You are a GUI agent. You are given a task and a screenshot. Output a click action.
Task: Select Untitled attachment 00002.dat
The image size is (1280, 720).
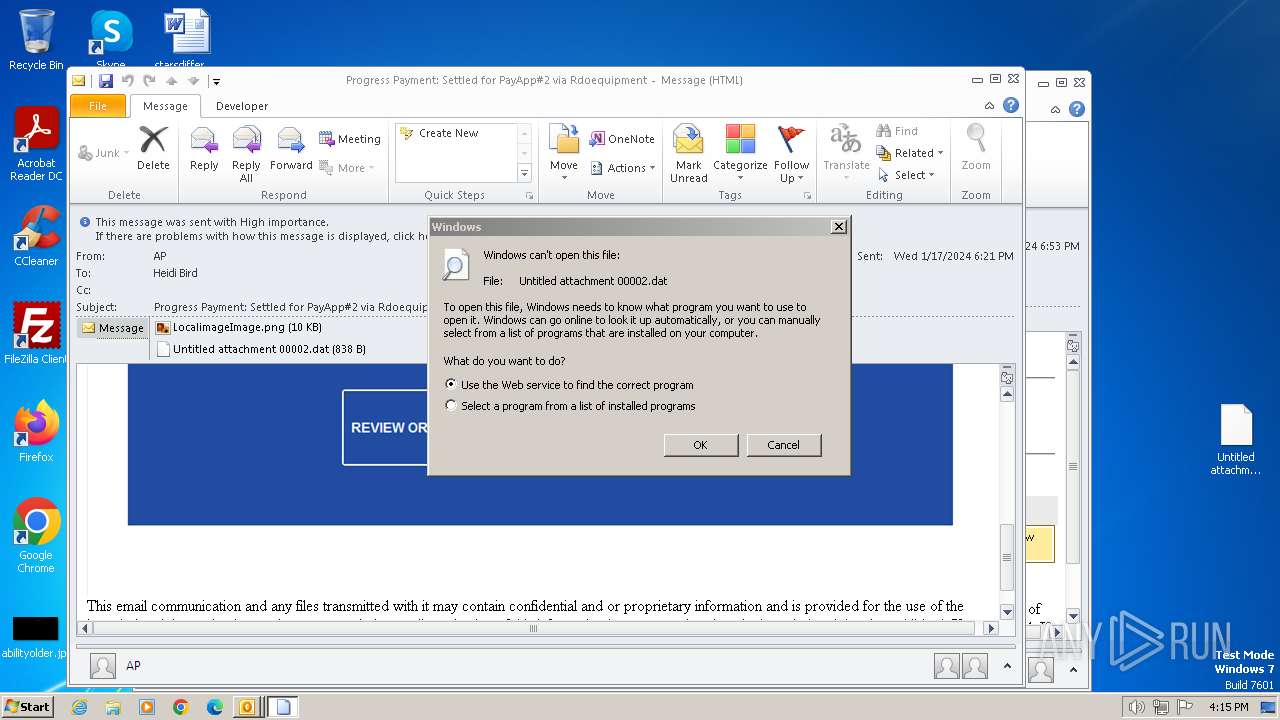click(261, 349)
